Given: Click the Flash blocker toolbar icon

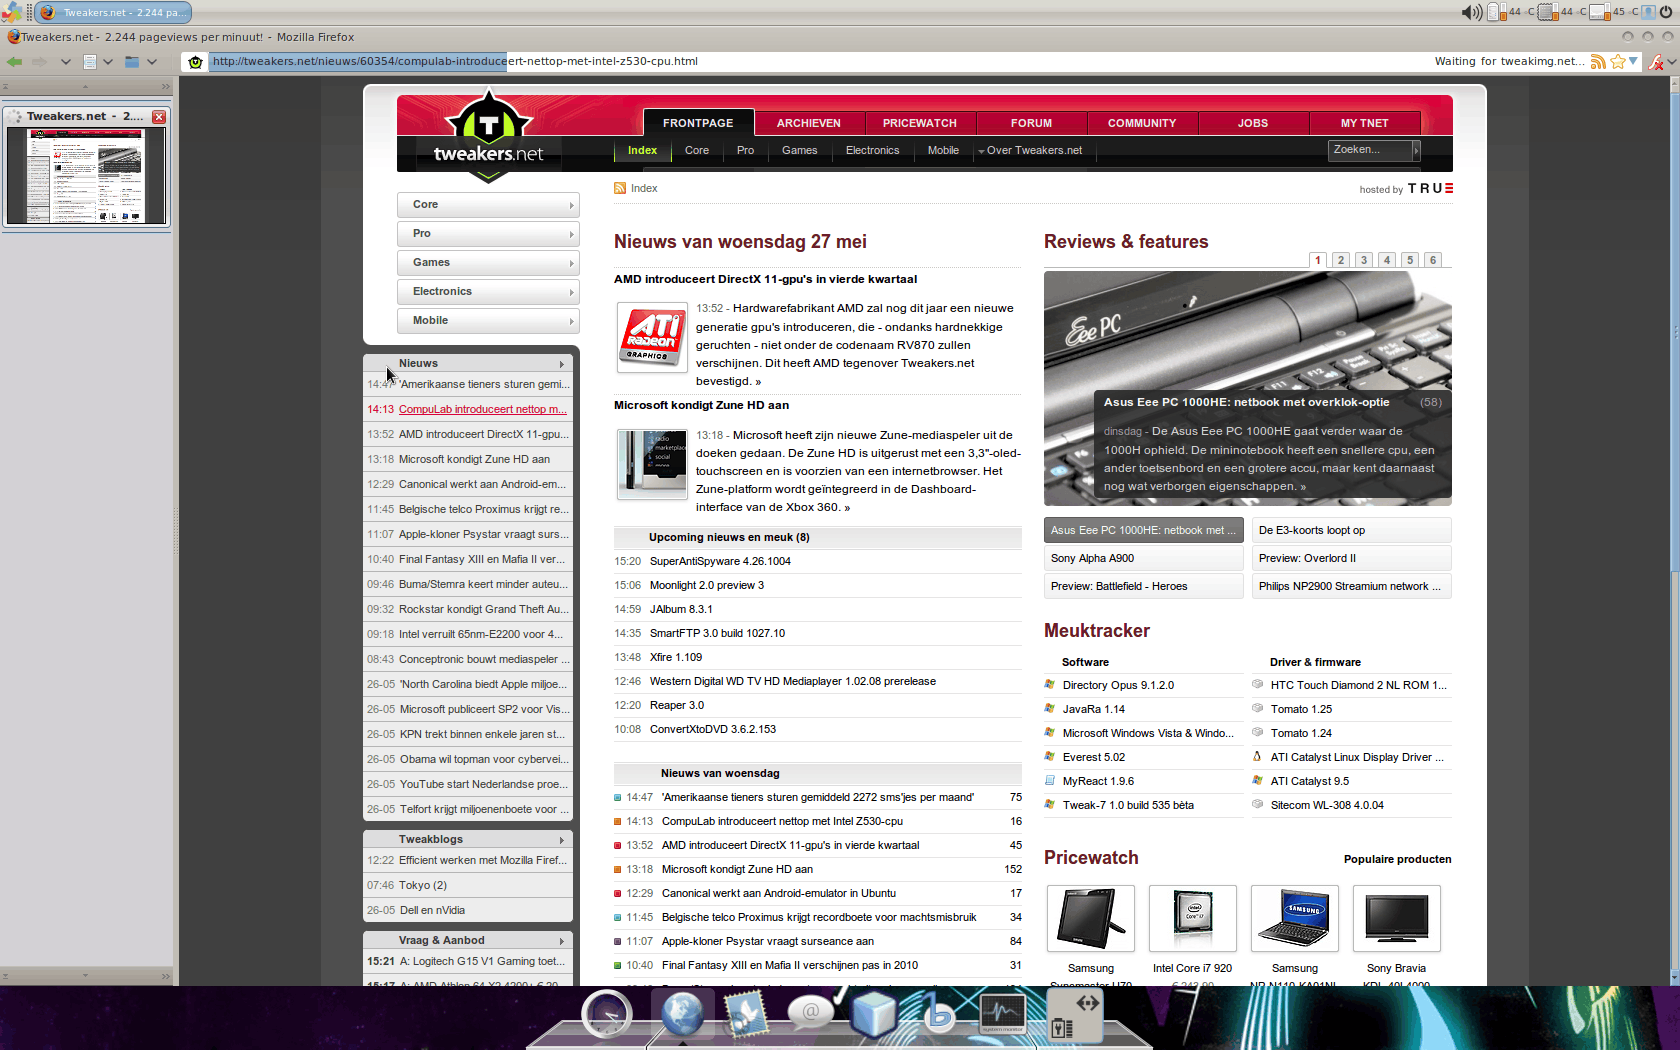Looking at the screenshot, I should click(x=1656, y=62).
